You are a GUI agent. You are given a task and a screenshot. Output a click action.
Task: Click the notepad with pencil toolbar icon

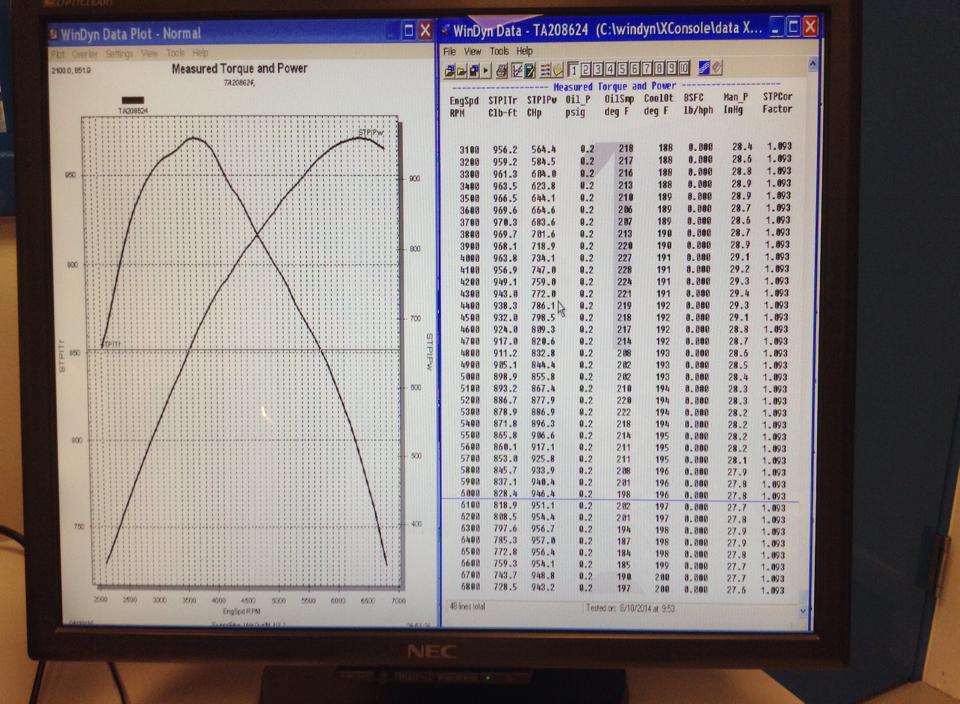tap(529, 69)
